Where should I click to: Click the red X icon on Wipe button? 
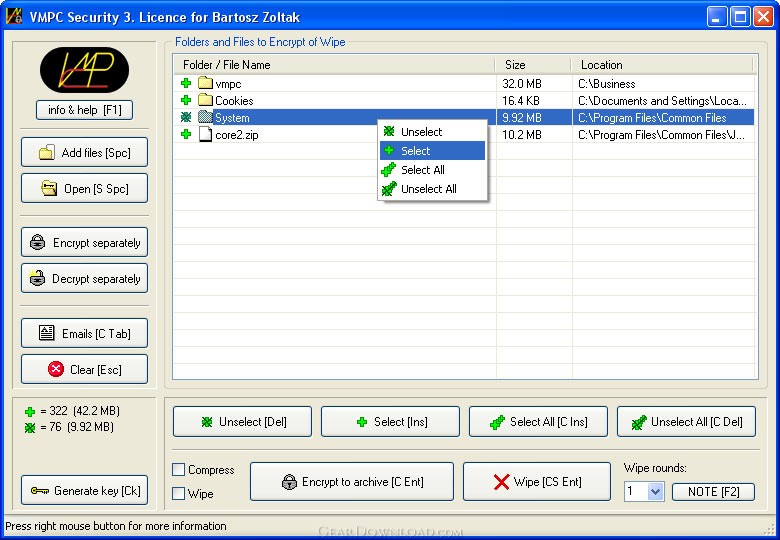coord(501,482)
